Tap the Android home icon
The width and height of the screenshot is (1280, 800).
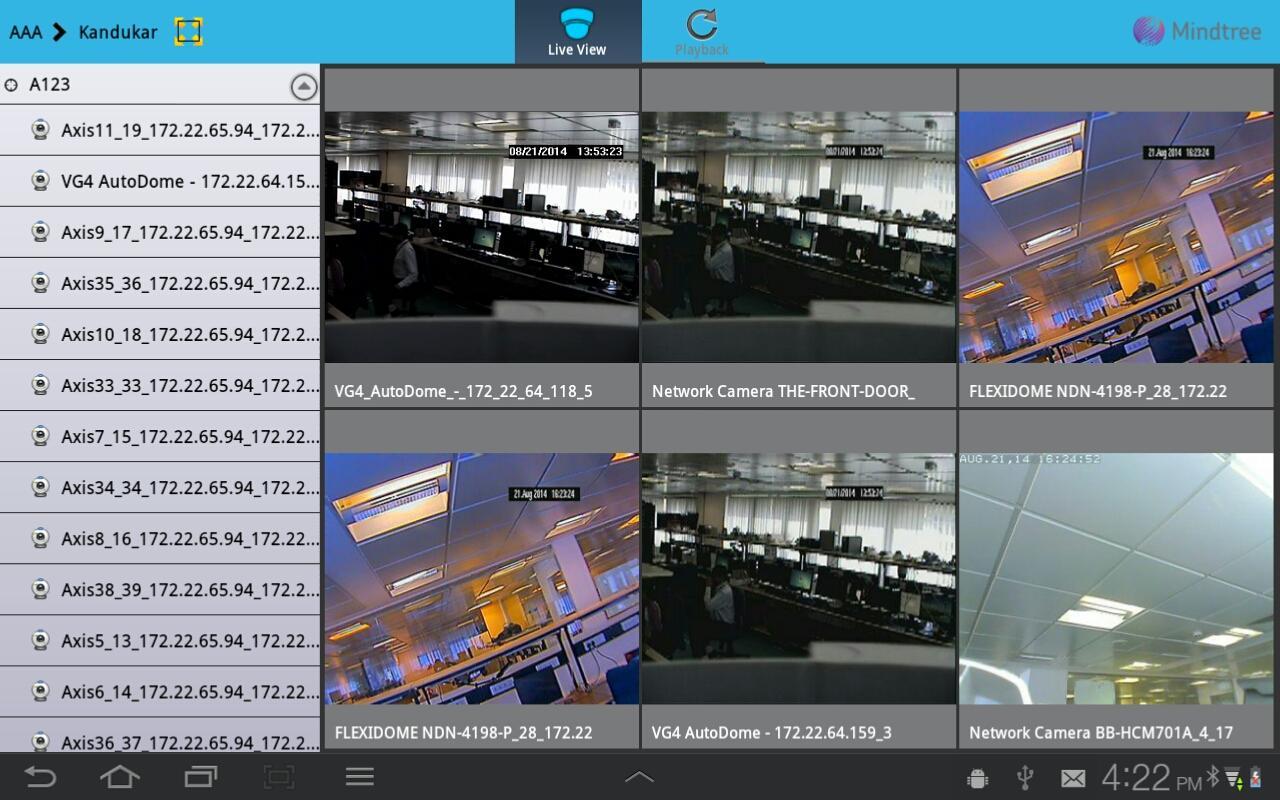119,777
